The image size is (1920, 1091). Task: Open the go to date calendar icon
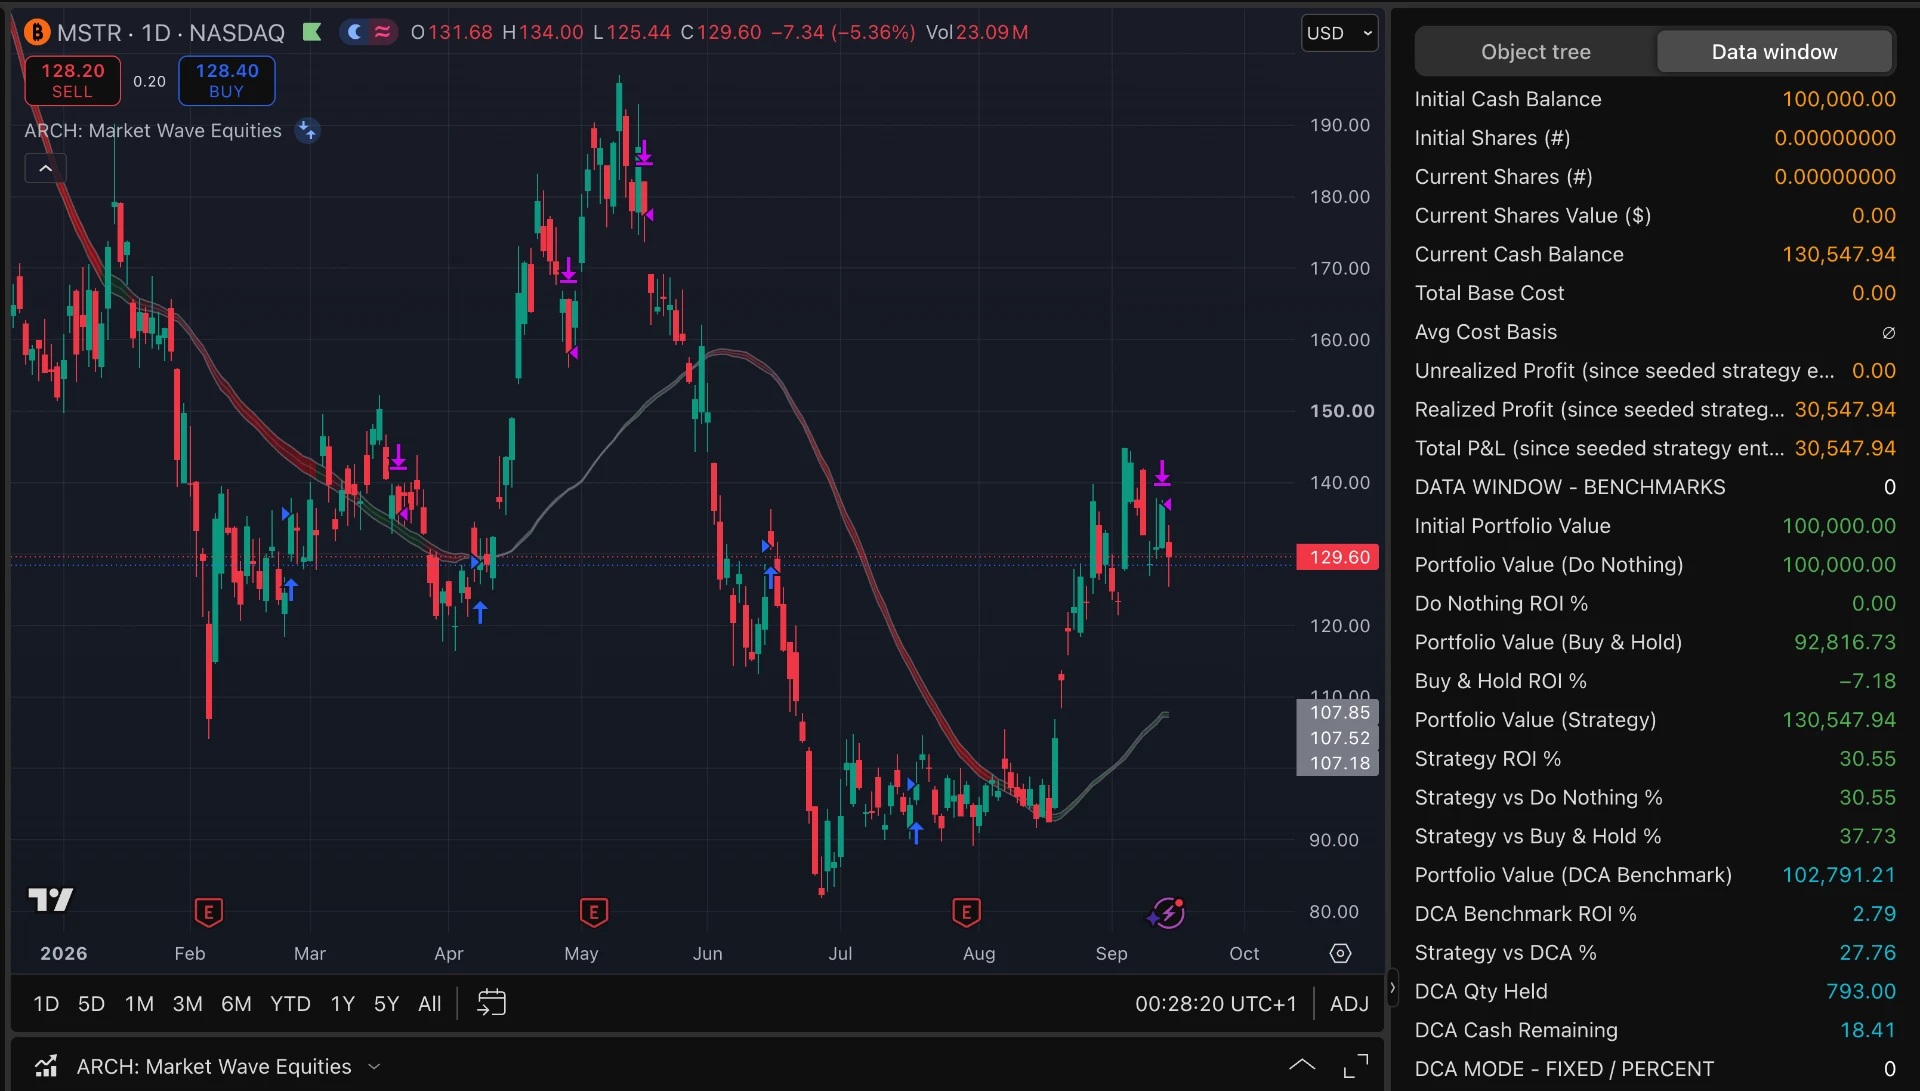tap(491, 1003)
